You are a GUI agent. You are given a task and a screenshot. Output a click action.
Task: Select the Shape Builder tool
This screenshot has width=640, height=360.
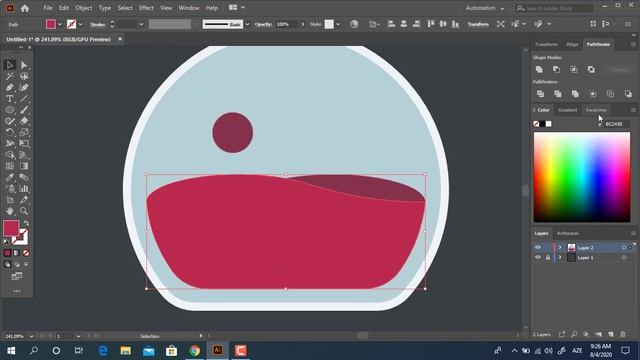point(10,155)
